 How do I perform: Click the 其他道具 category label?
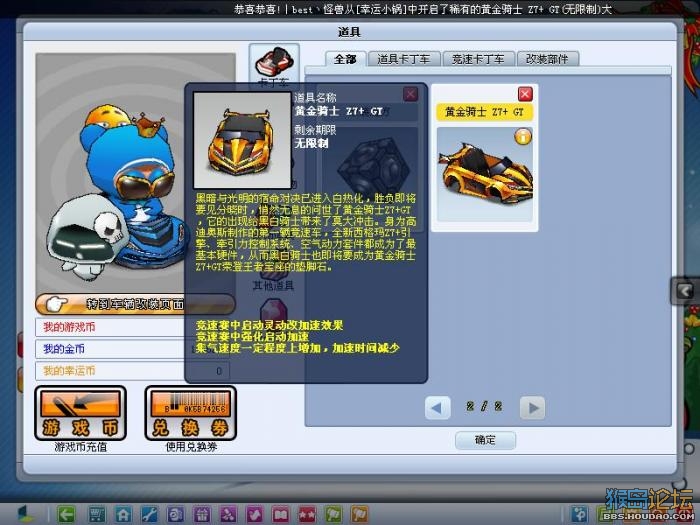[x=273, y=286]
